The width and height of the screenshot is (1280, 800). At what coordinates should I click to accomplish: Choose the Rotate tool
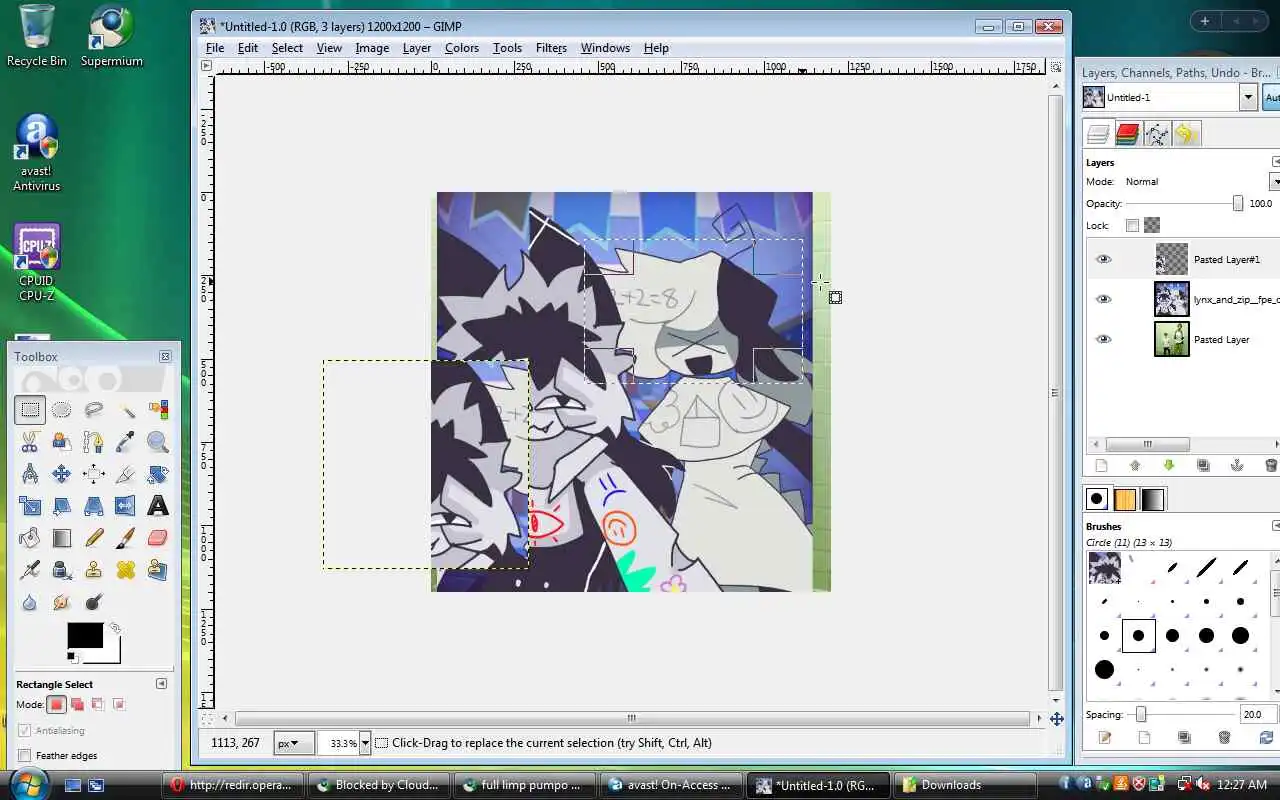click(x=158, y=473)
